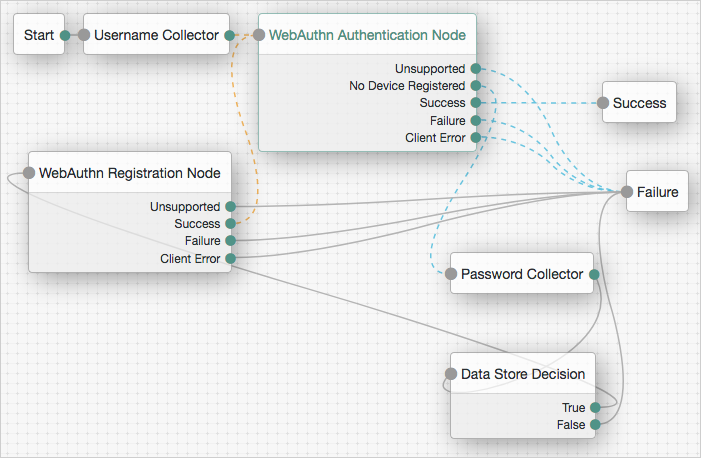Click Authentication Node Success outcome label
Image resolution: width=701 pixels, height=458 pixels.
coord(442,103)
